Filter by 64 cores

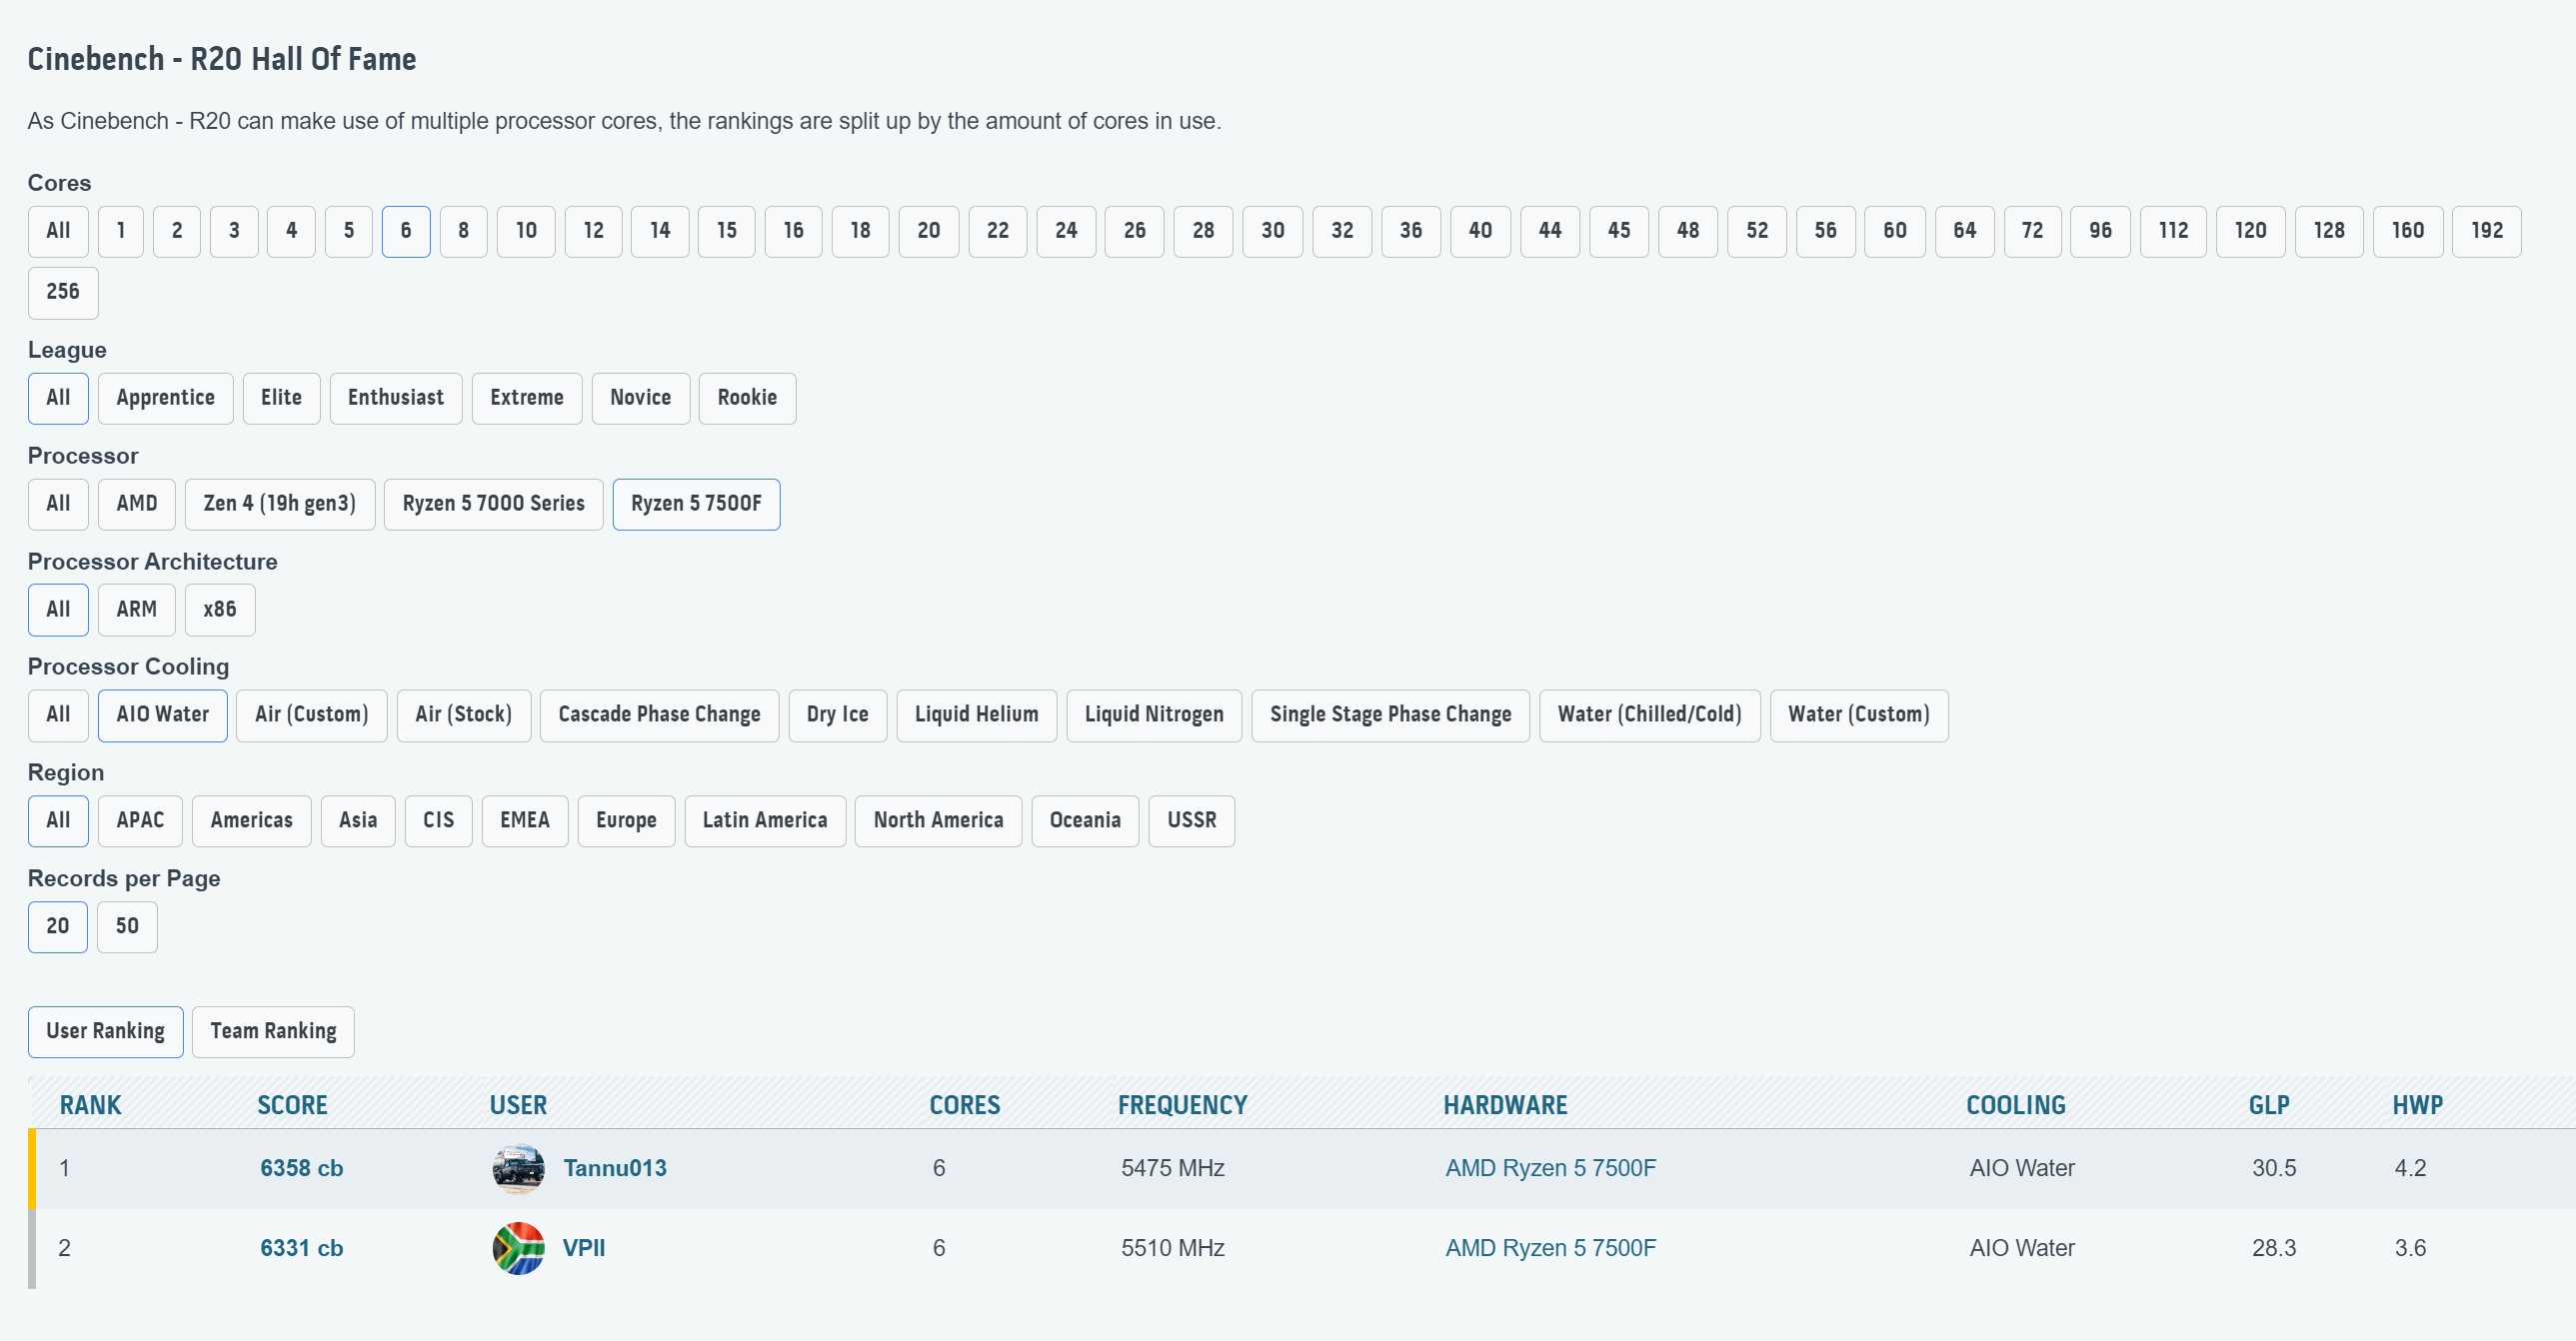click(1964, 231)
